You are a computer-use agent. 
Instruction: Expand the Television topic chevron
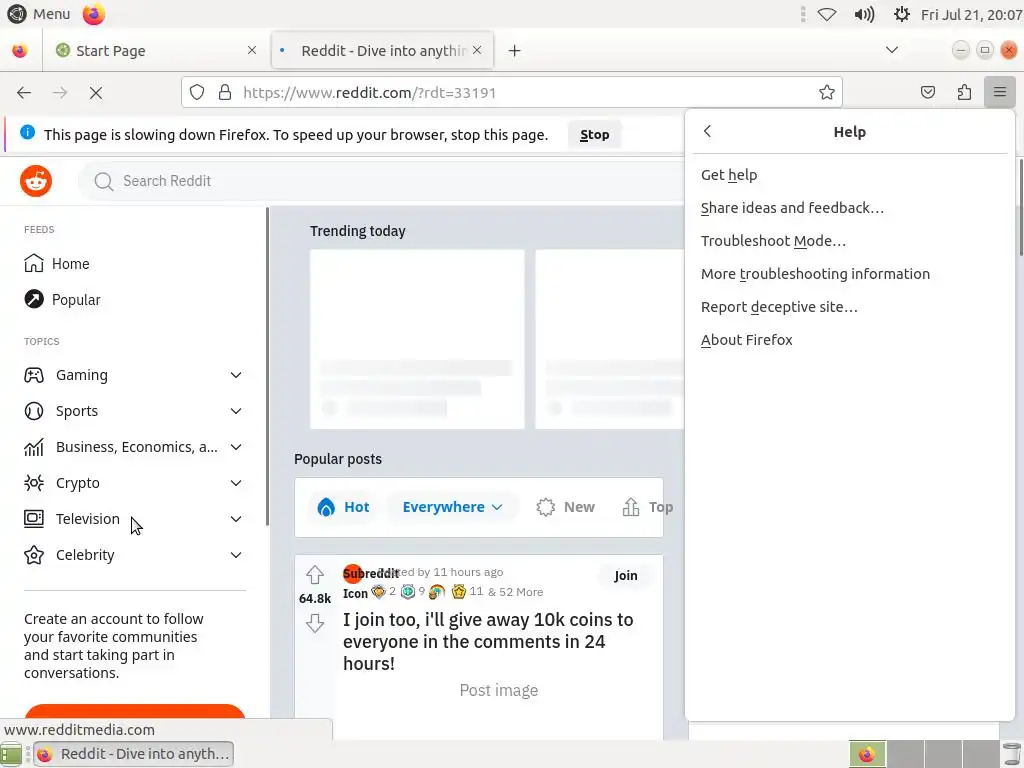236,519
